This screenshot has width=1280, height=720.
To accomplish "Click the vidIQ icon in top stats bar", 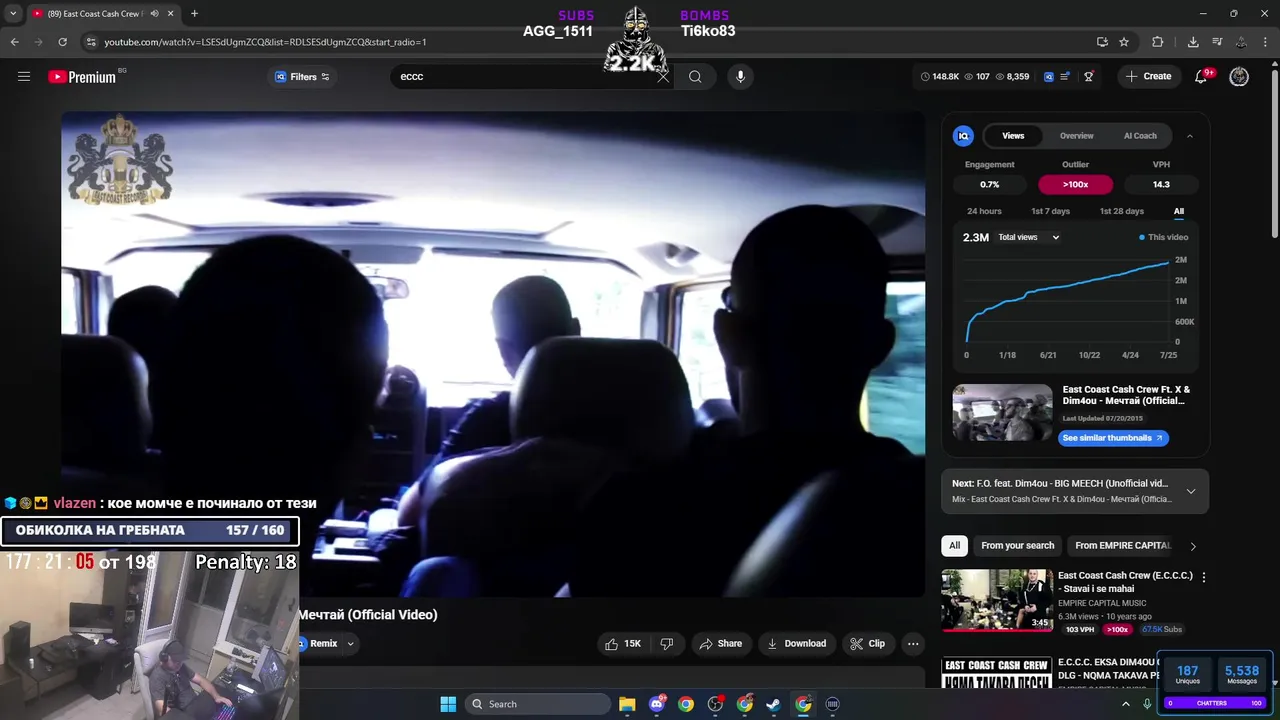I will tap(1049, 76).
